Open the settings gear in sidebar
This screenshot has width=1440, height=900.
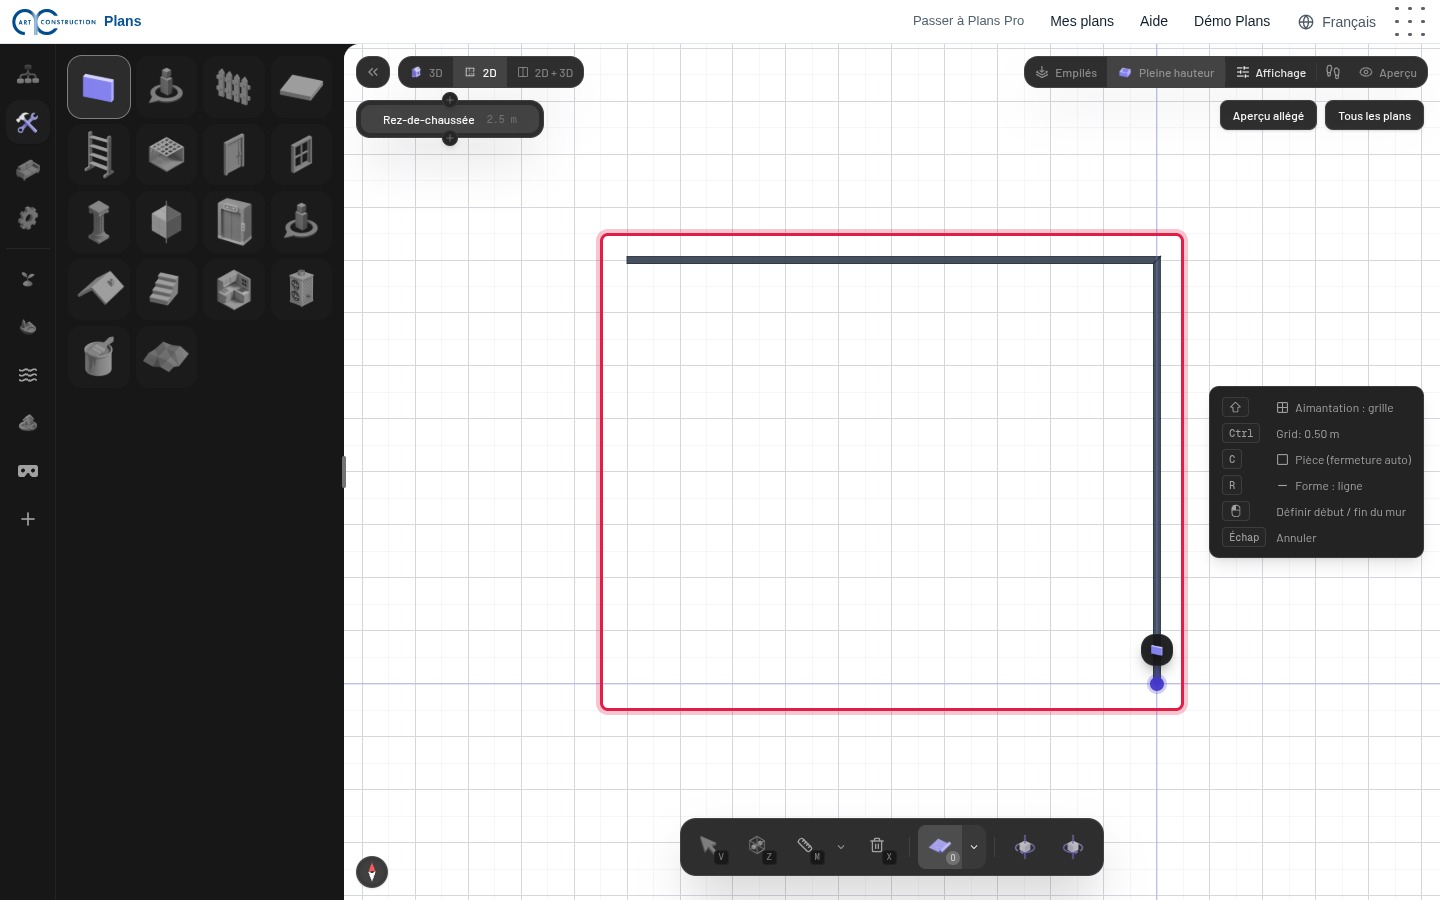[28, 218]
